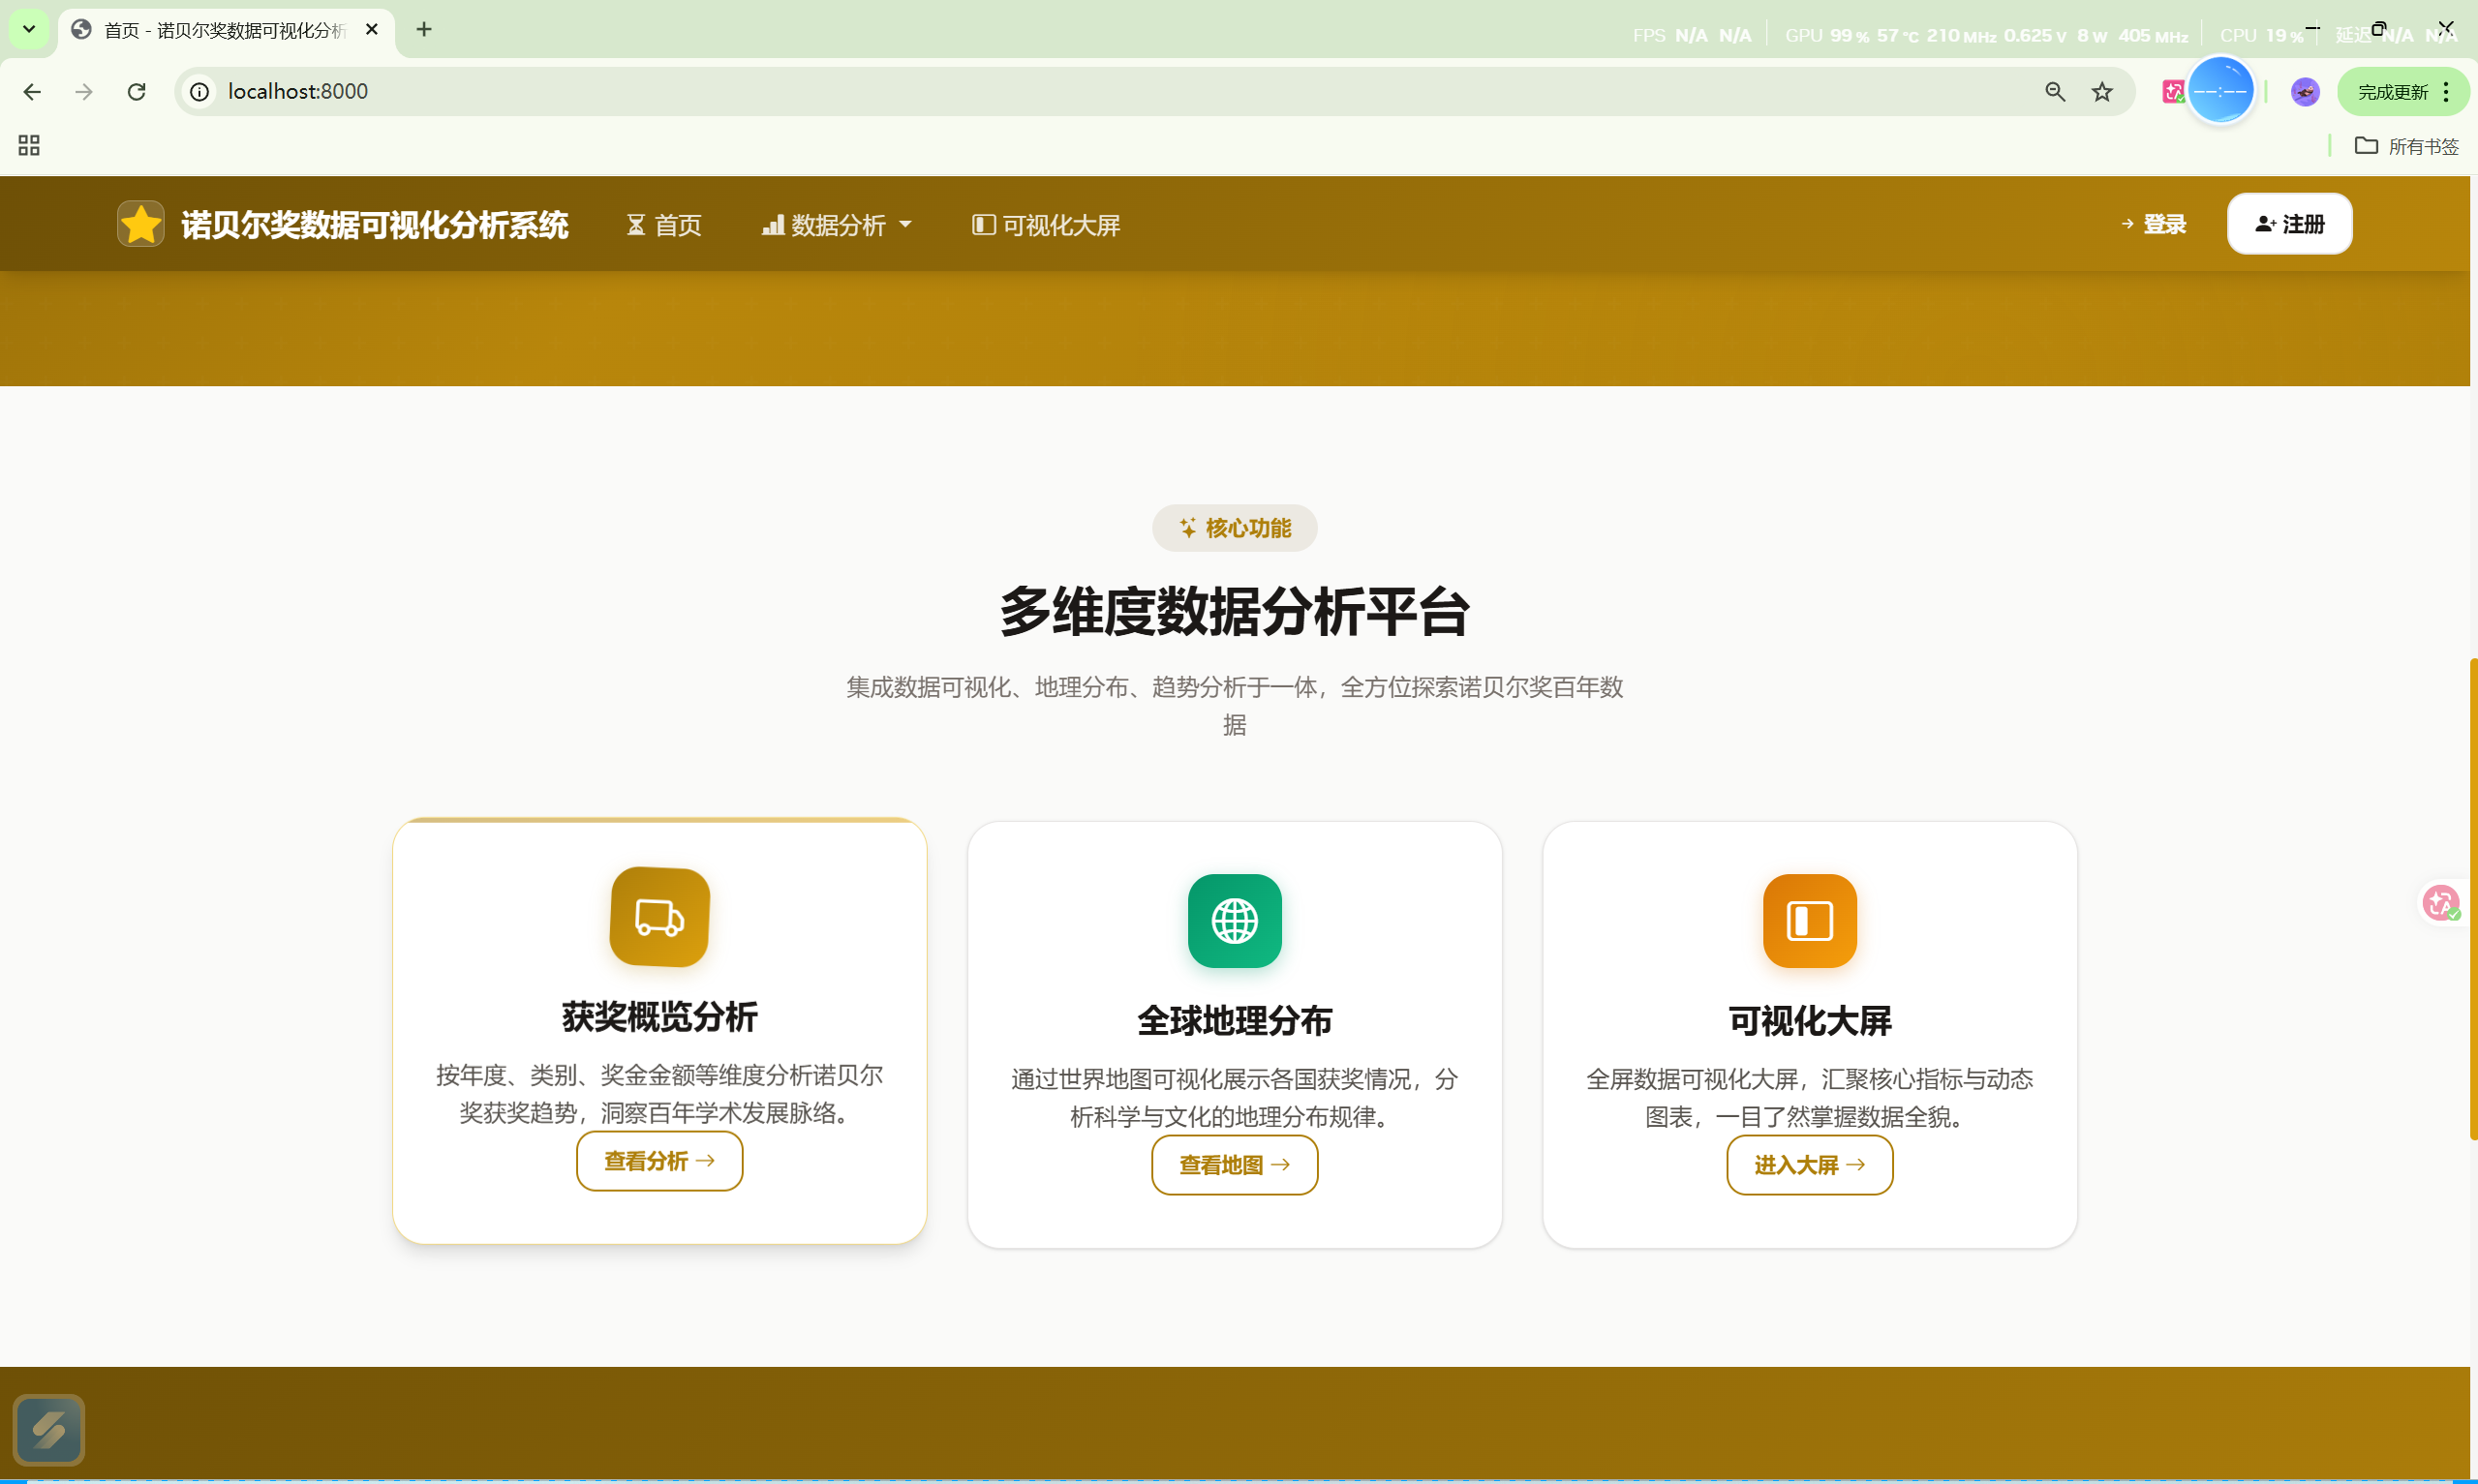Click the 查看地图 button

1234,1165
